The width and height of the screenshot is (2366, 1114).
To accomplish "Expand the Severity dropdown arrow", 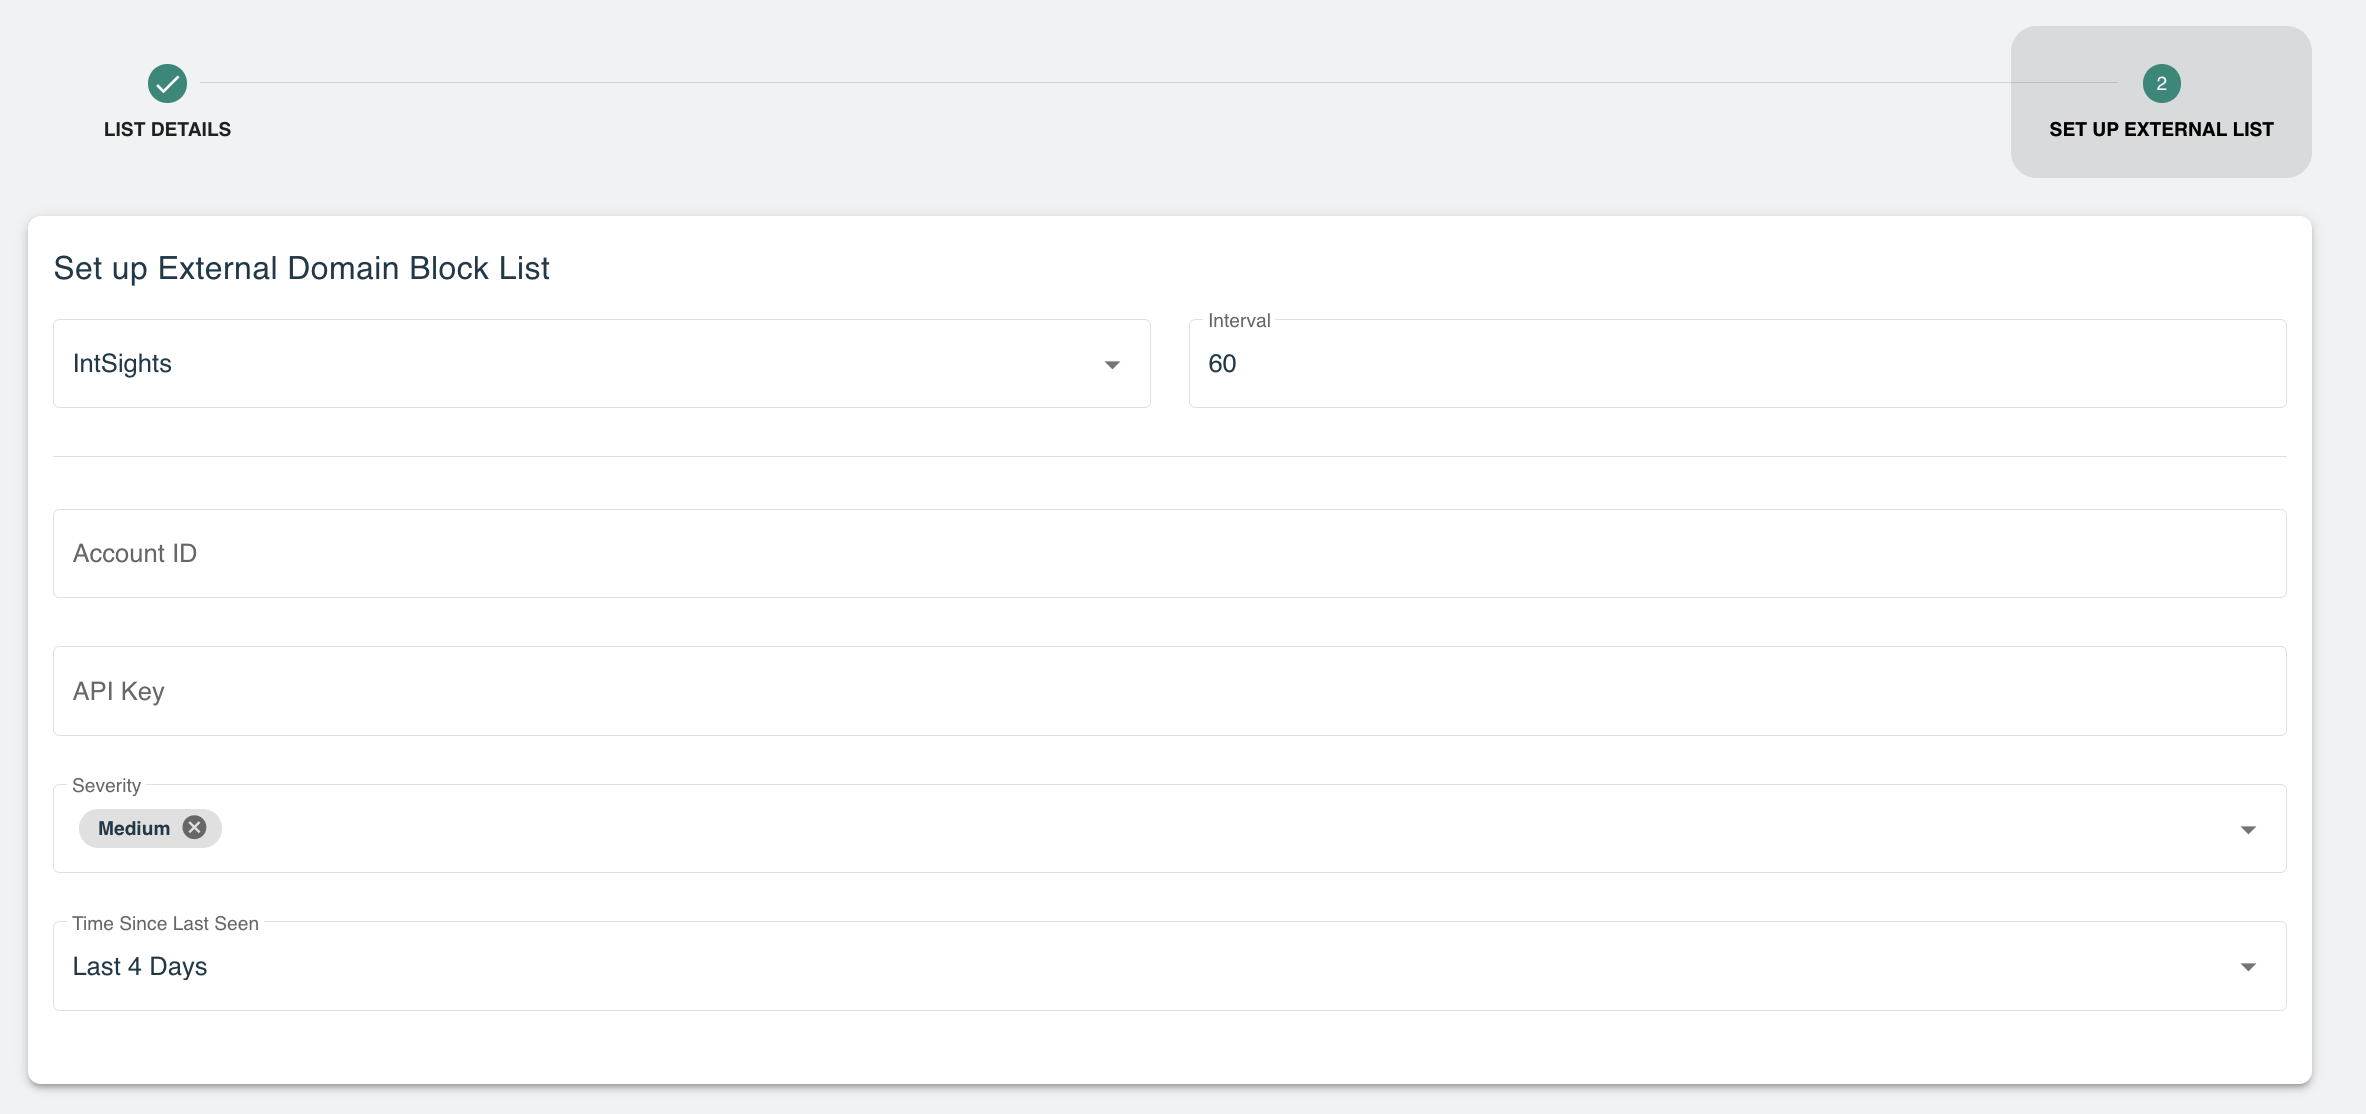I will [x=2248, y=830].
